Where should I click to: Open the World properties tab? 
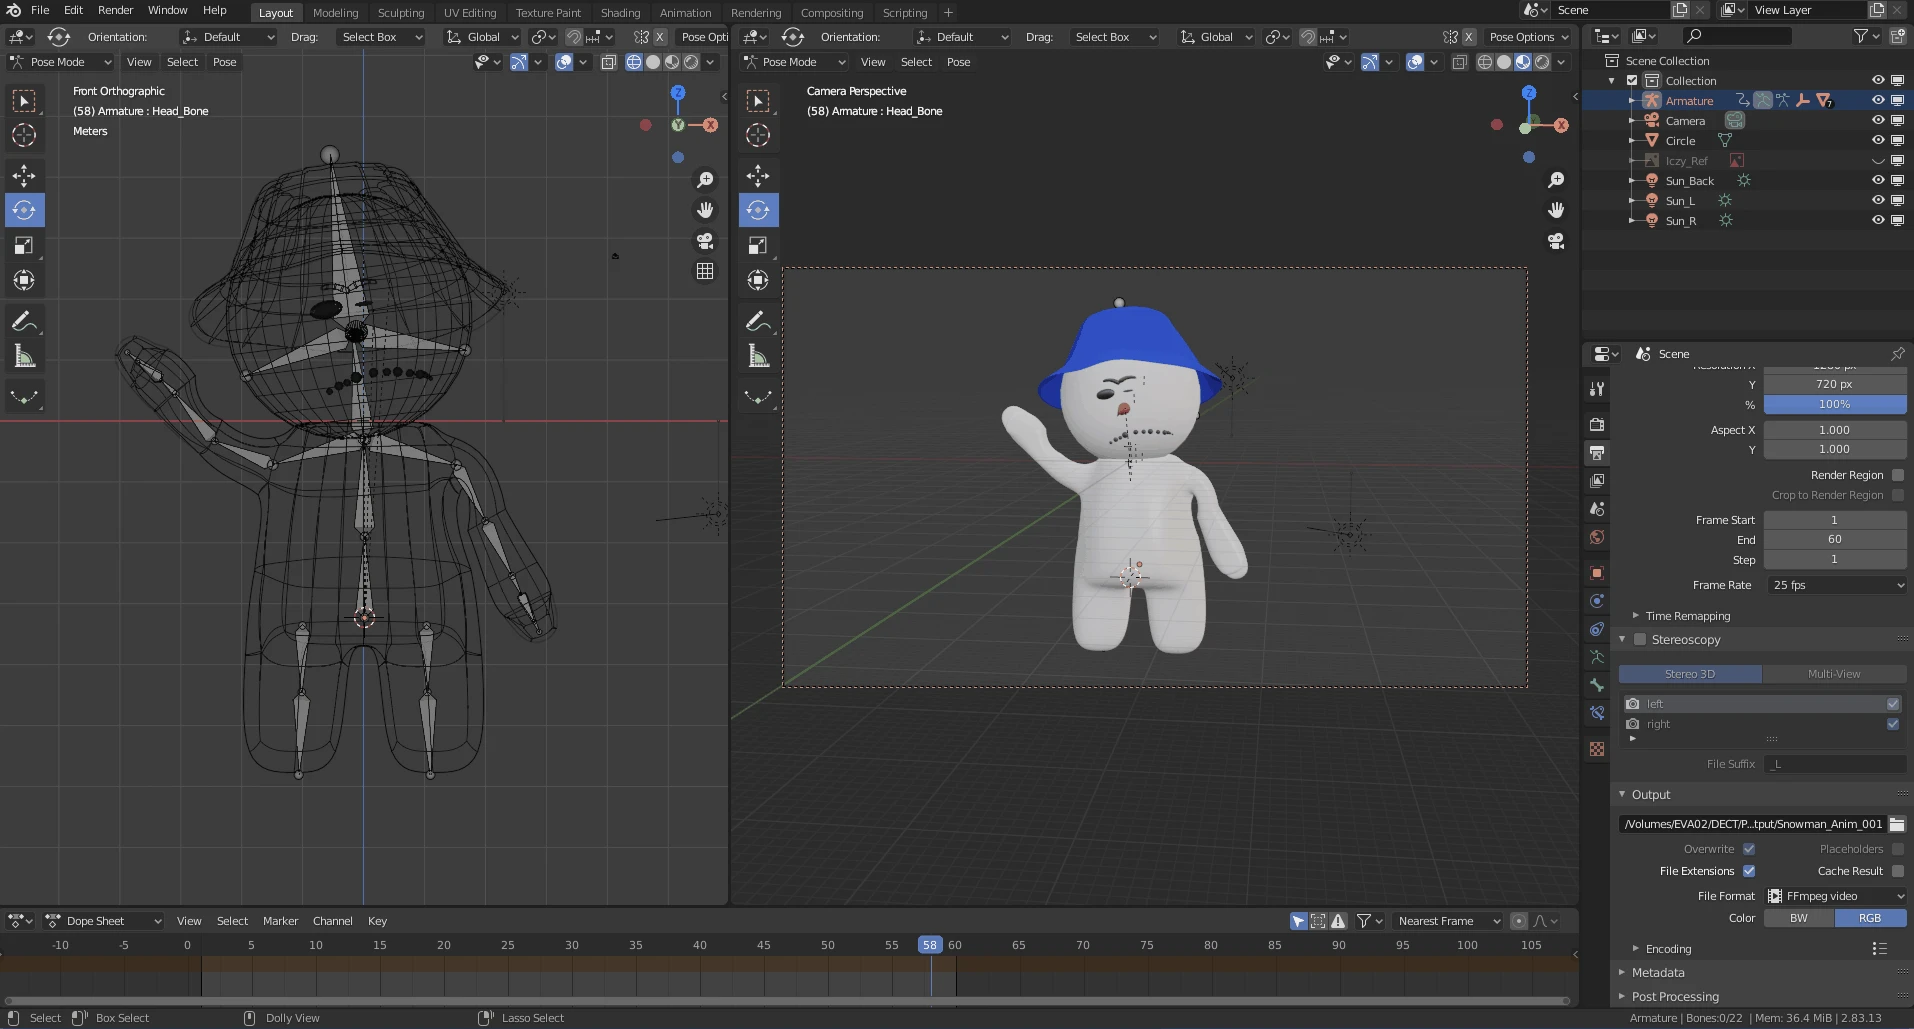[1597, 537]
